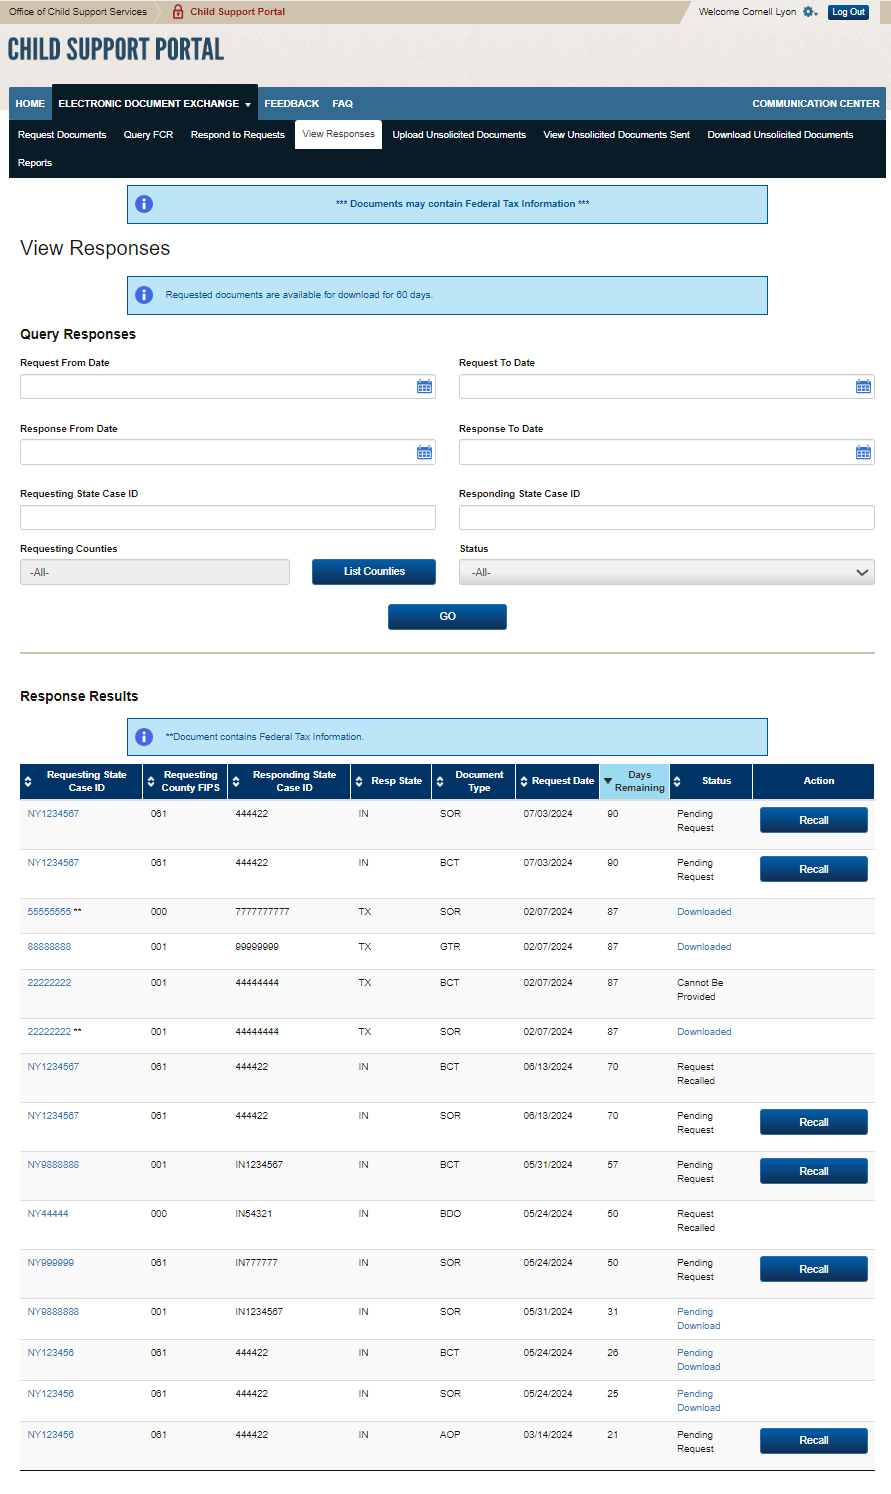Sort results by Days Remaining arrow
This screenshot has height=1494, width=891.
click(608, 782)
